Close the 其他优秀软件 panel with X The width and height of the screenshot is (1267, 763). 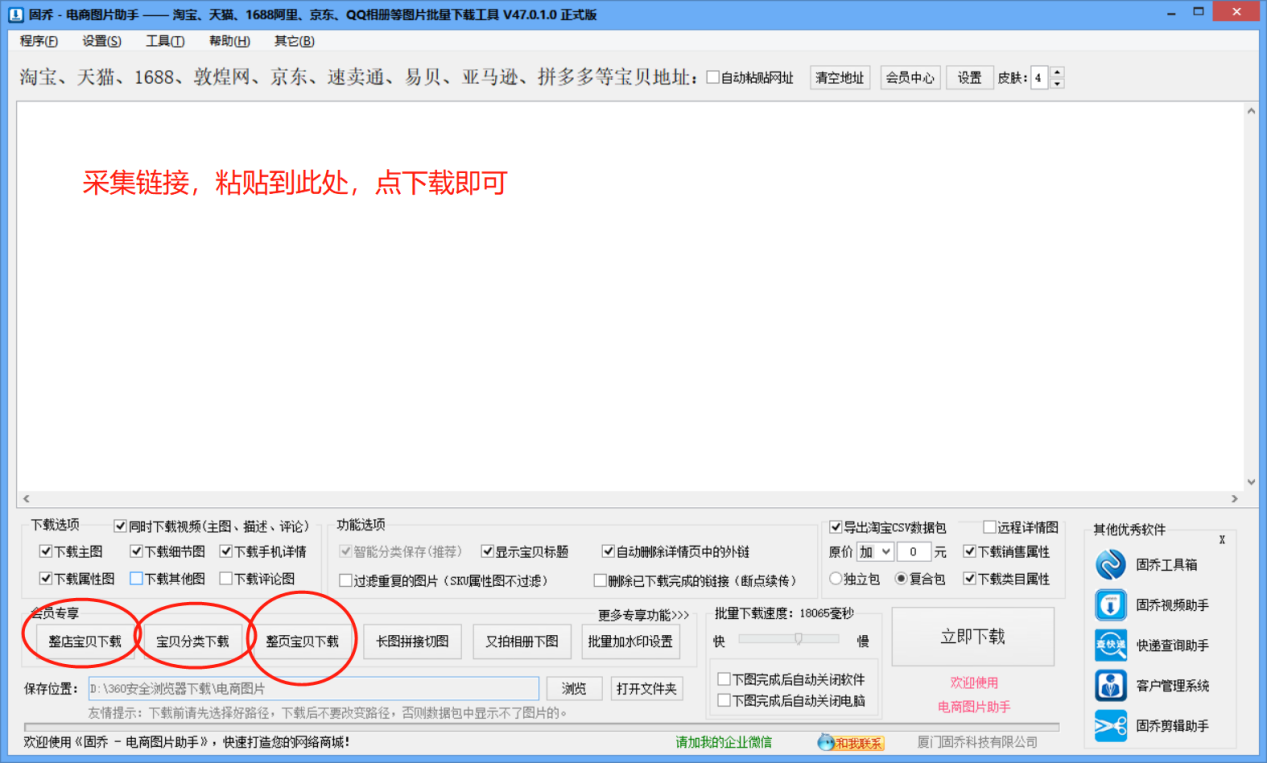(x=1222, y=540)
